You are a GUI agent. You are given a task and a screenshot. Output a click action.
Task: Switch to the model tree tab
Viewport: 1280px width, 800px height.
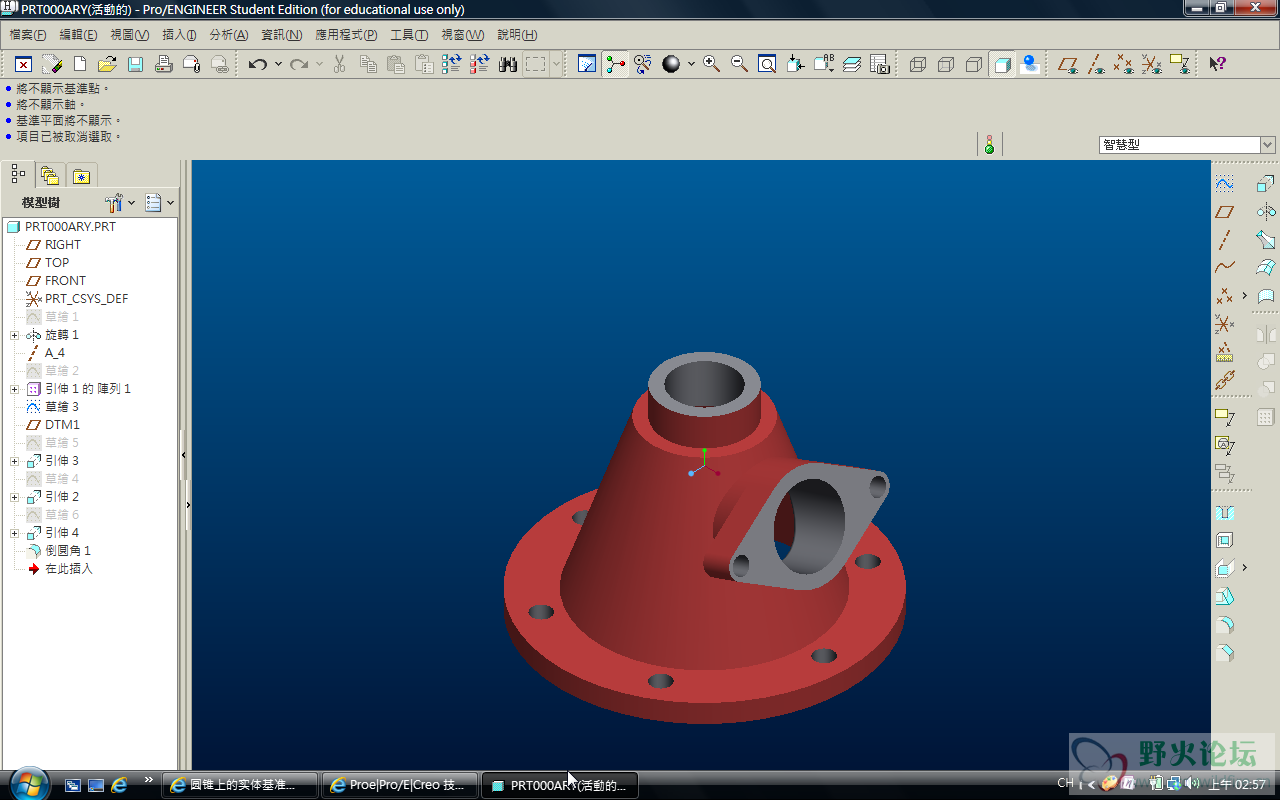18,174
